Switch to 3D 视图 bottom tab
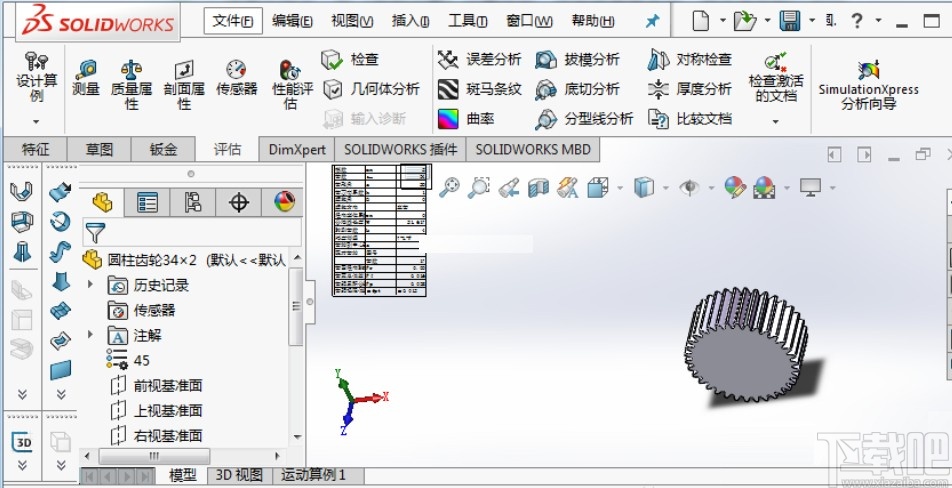Image resolution: width=952 pixels, height=488 pixels. pyautogui.click(x=239, y=475)
